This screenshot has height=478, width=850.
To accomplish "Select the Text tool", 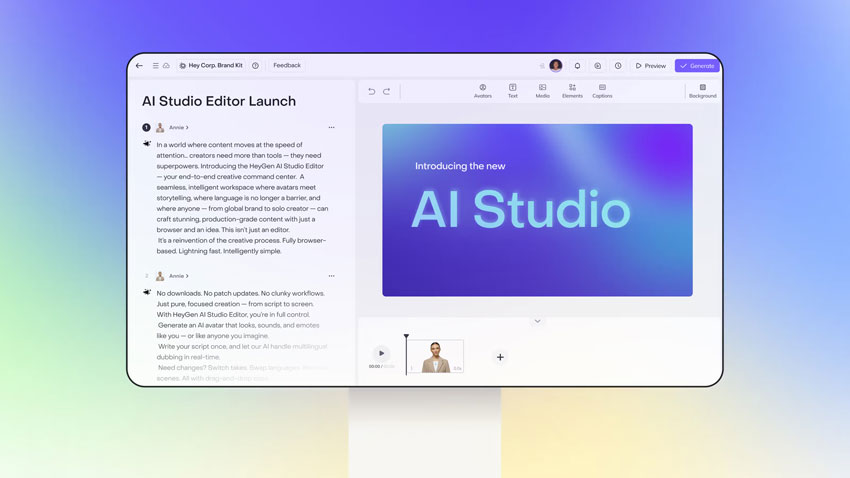I will (512, 91).
